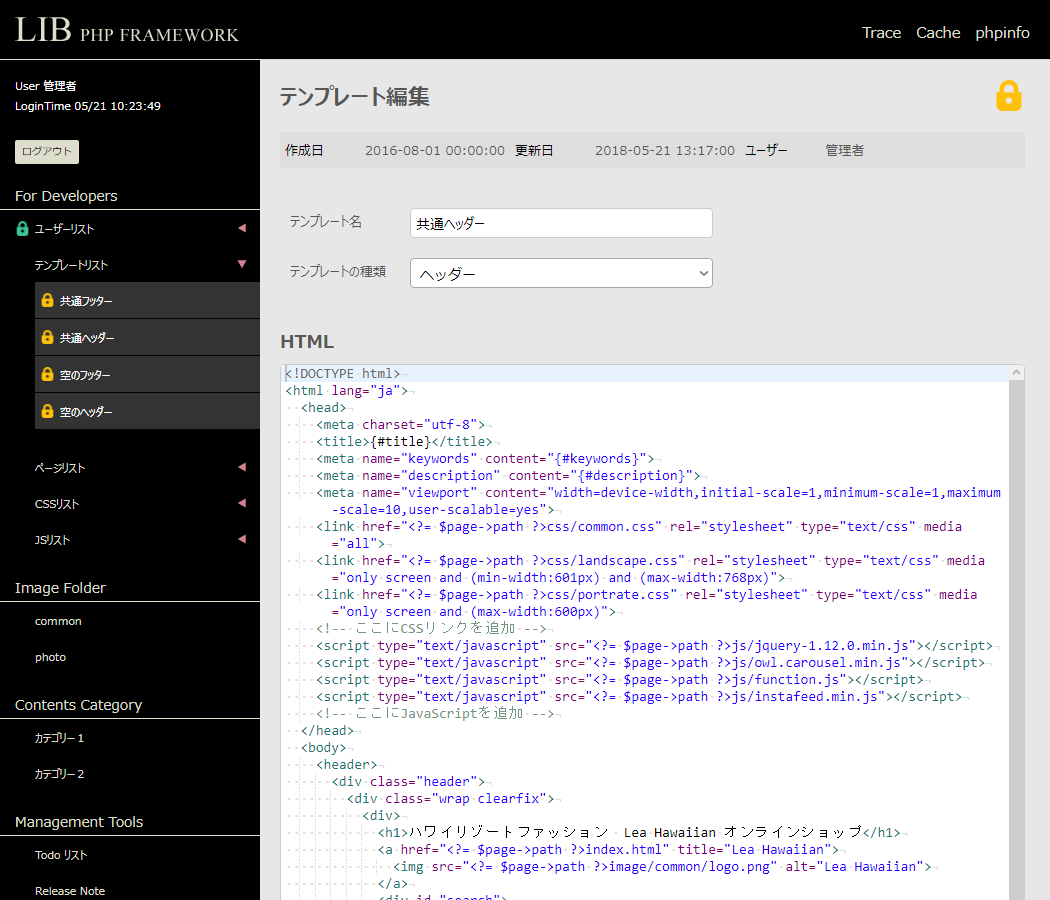
Task: Click the lock icon next to 共通ヘッダー
Action: pos(46,338)
